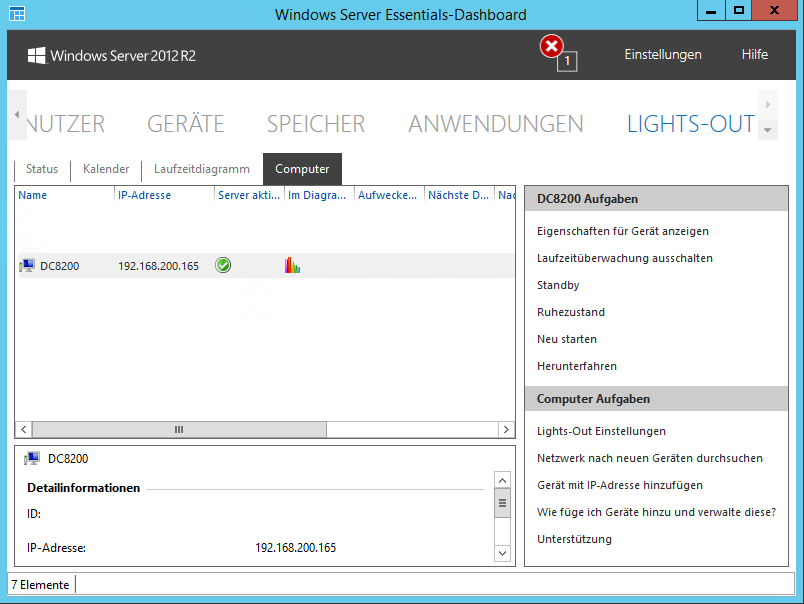Click the Detailinformationen heading
Image resolution: width=804 pixels, height=604 pixels.
(84, 488)
